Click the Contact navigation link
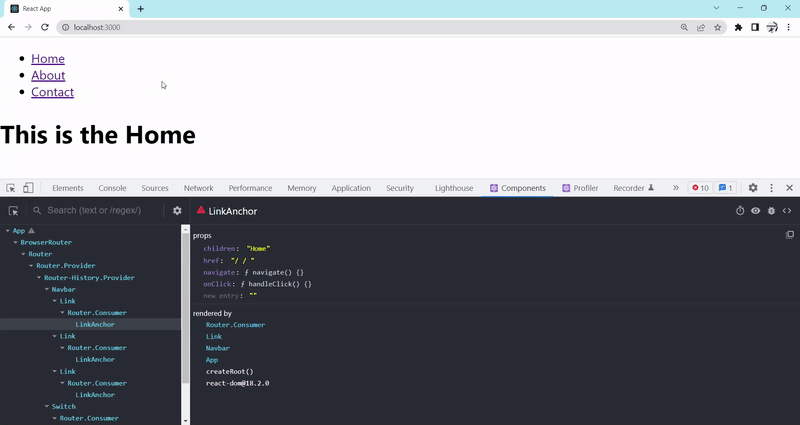 53,92
